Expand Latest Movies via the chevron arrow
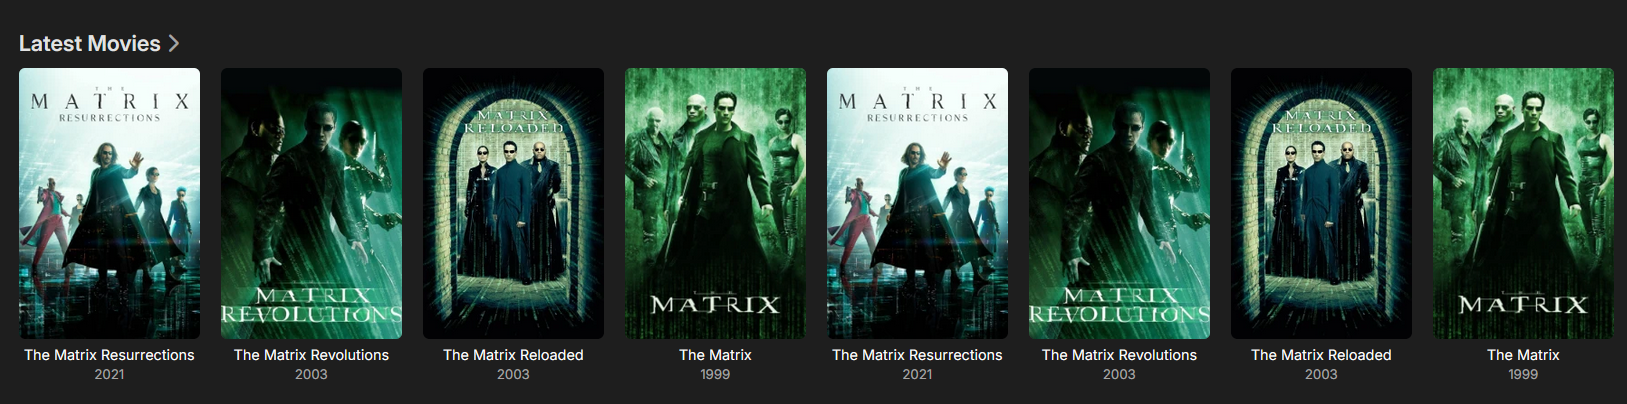1627x404 pixels. click(174, 43)
